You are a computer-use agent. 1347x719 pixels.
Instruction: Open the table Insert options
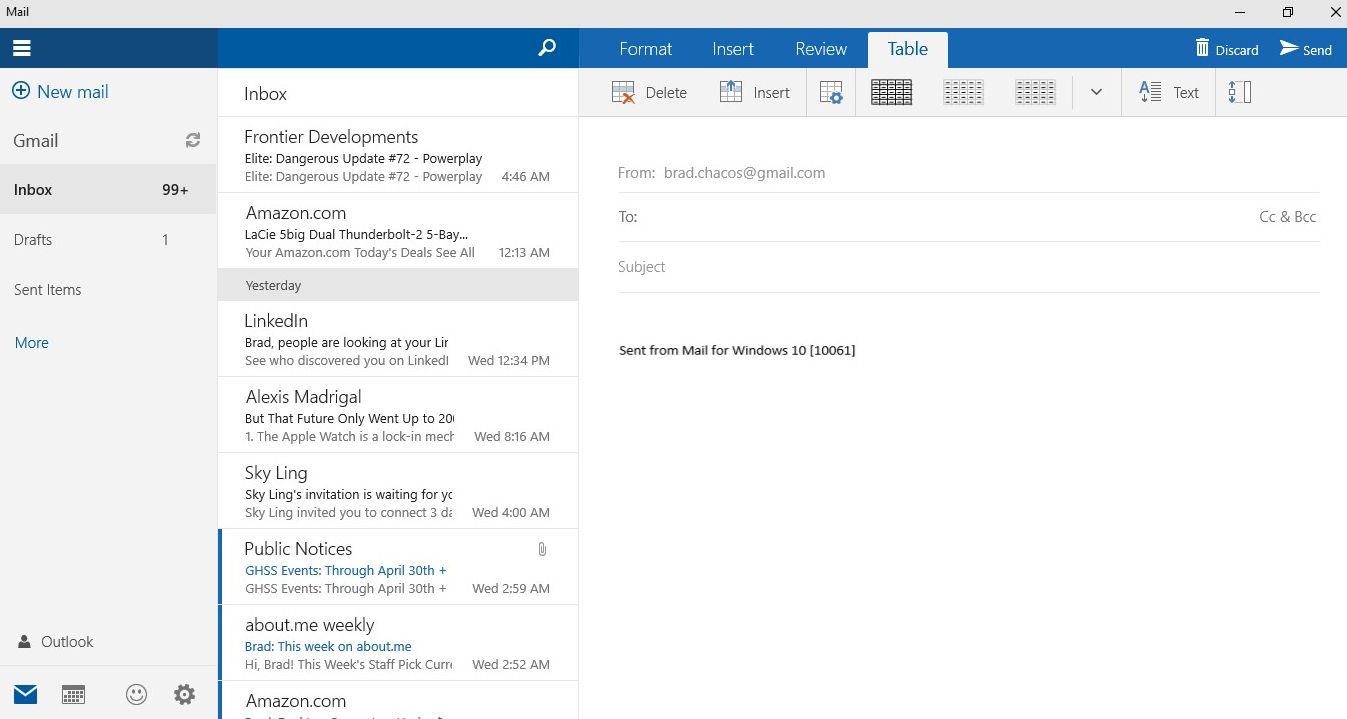click(755, 93)
